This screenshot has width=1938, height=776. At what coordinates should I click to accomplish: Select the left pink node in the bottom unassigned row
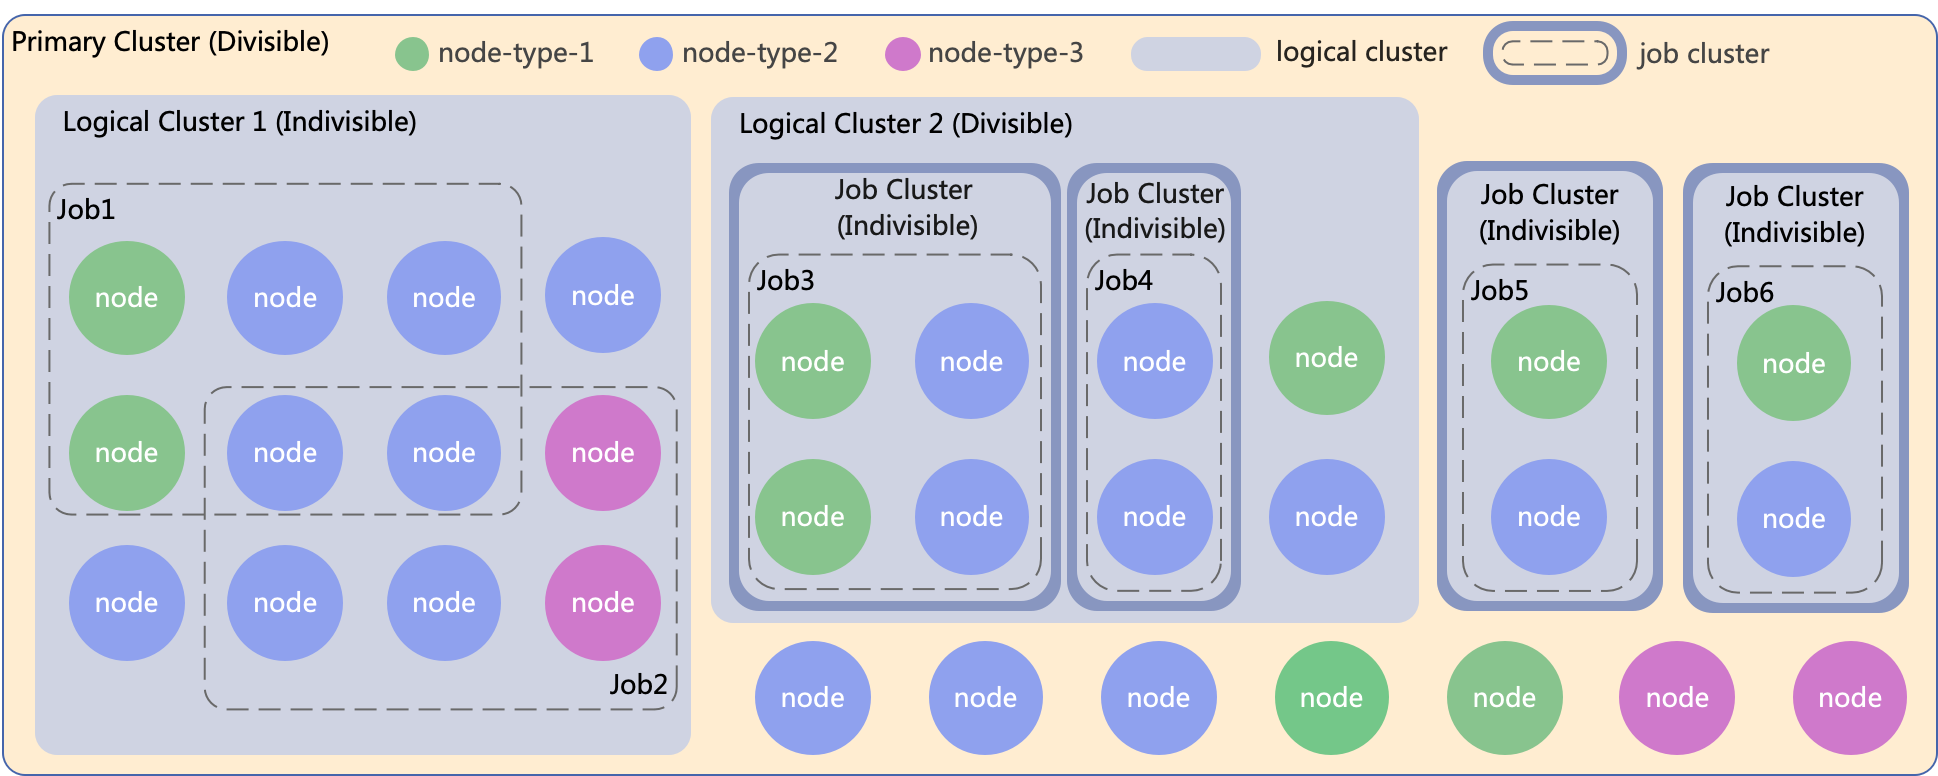coord(1677,698)
